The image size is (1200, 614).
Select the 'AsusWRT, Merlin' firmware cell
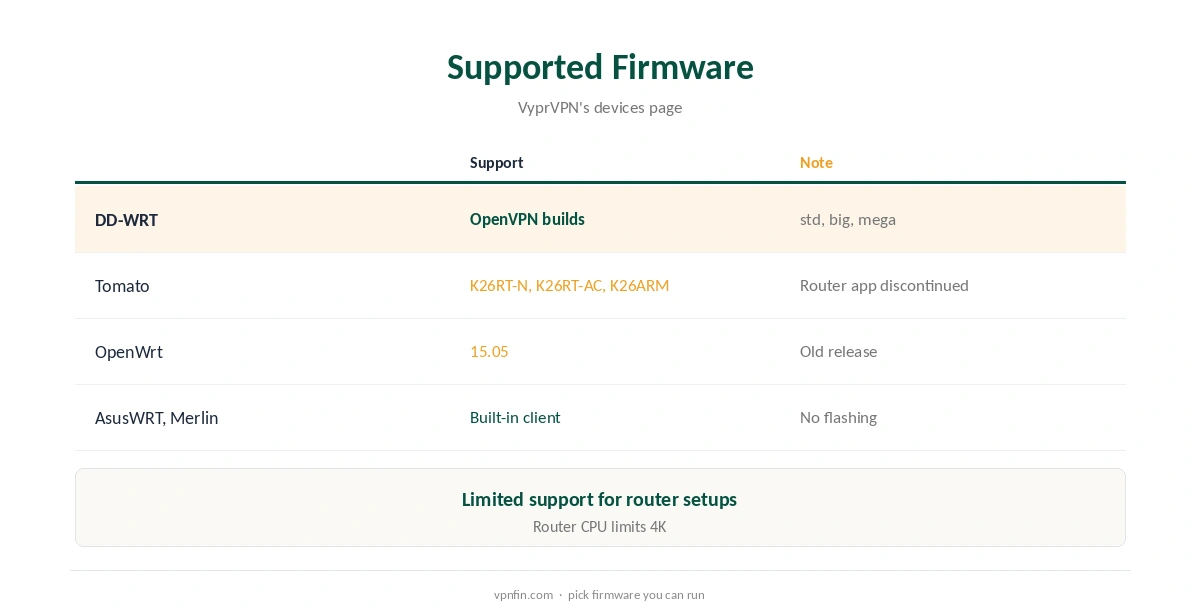156,418
